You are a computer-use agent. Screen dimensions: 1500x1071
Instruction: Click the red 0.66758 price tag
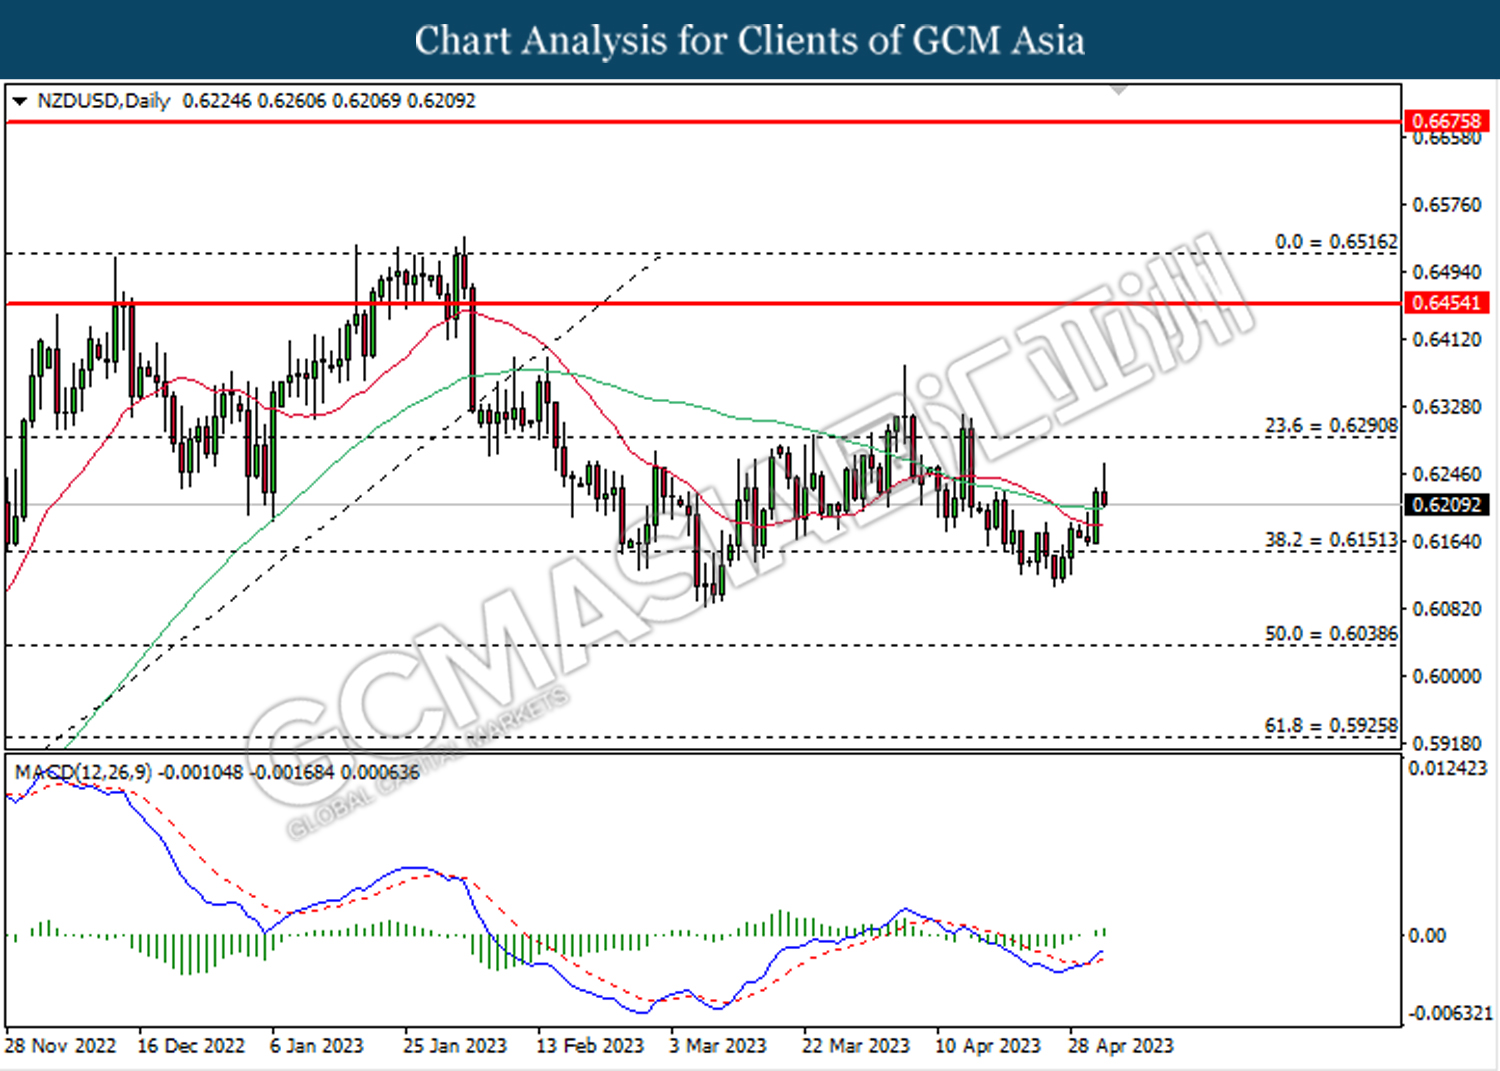[1446, 121]
